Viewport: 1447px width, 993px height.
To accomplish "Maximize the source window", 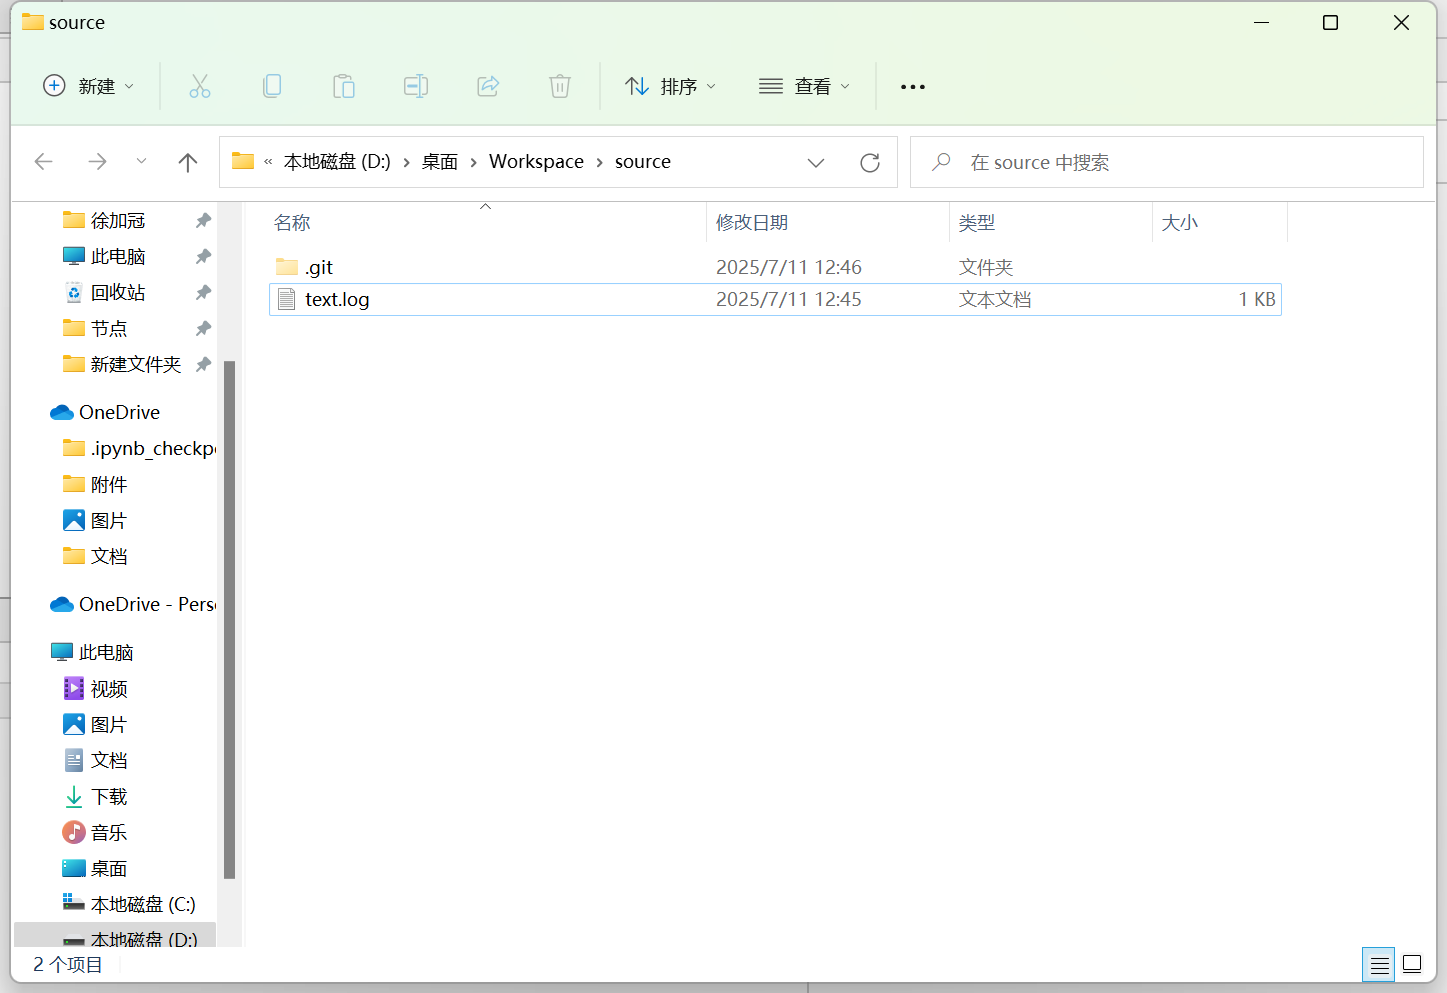I will tap(1330, 22).
